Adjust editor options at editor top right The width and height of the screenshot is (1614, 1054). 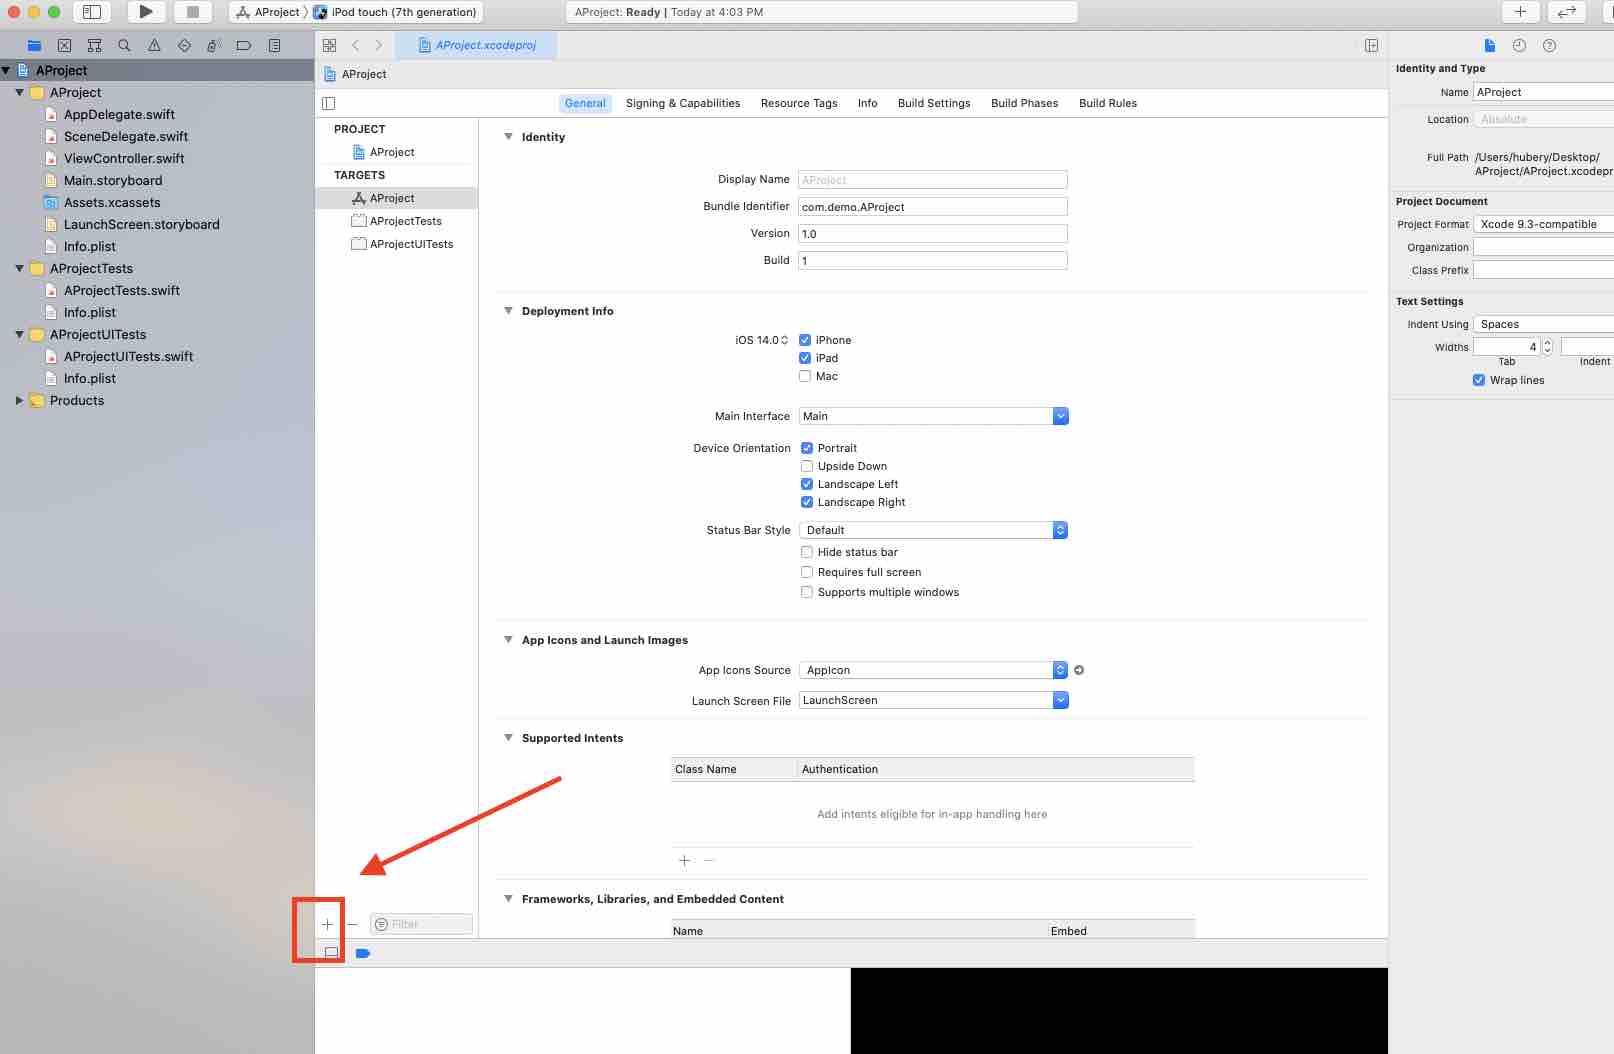[x=1371, y=45]
